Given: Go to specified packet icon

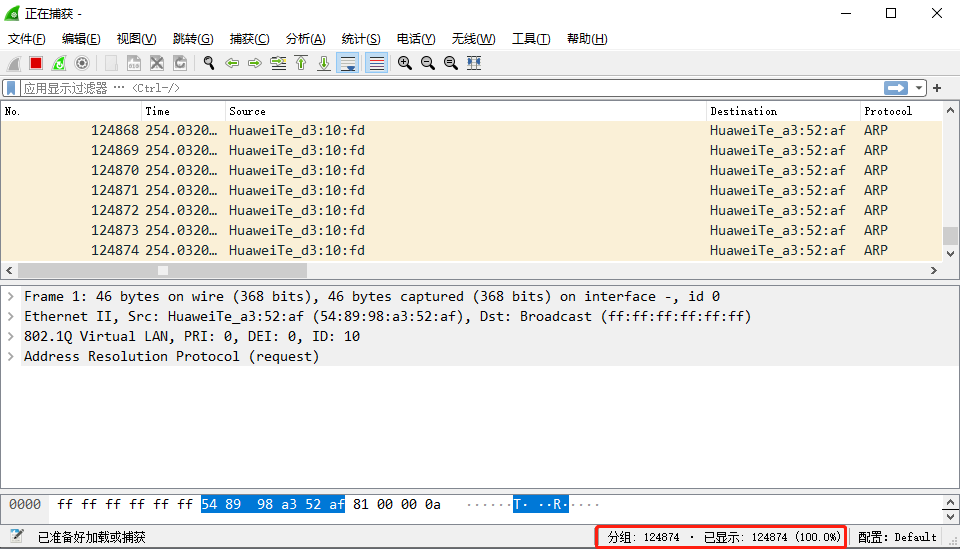Looking at the screenshot, I should pos(278,63).
